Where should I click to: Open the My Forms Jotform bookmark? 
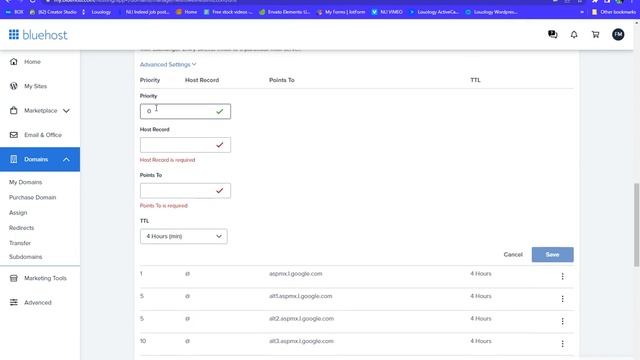[341, 12]
